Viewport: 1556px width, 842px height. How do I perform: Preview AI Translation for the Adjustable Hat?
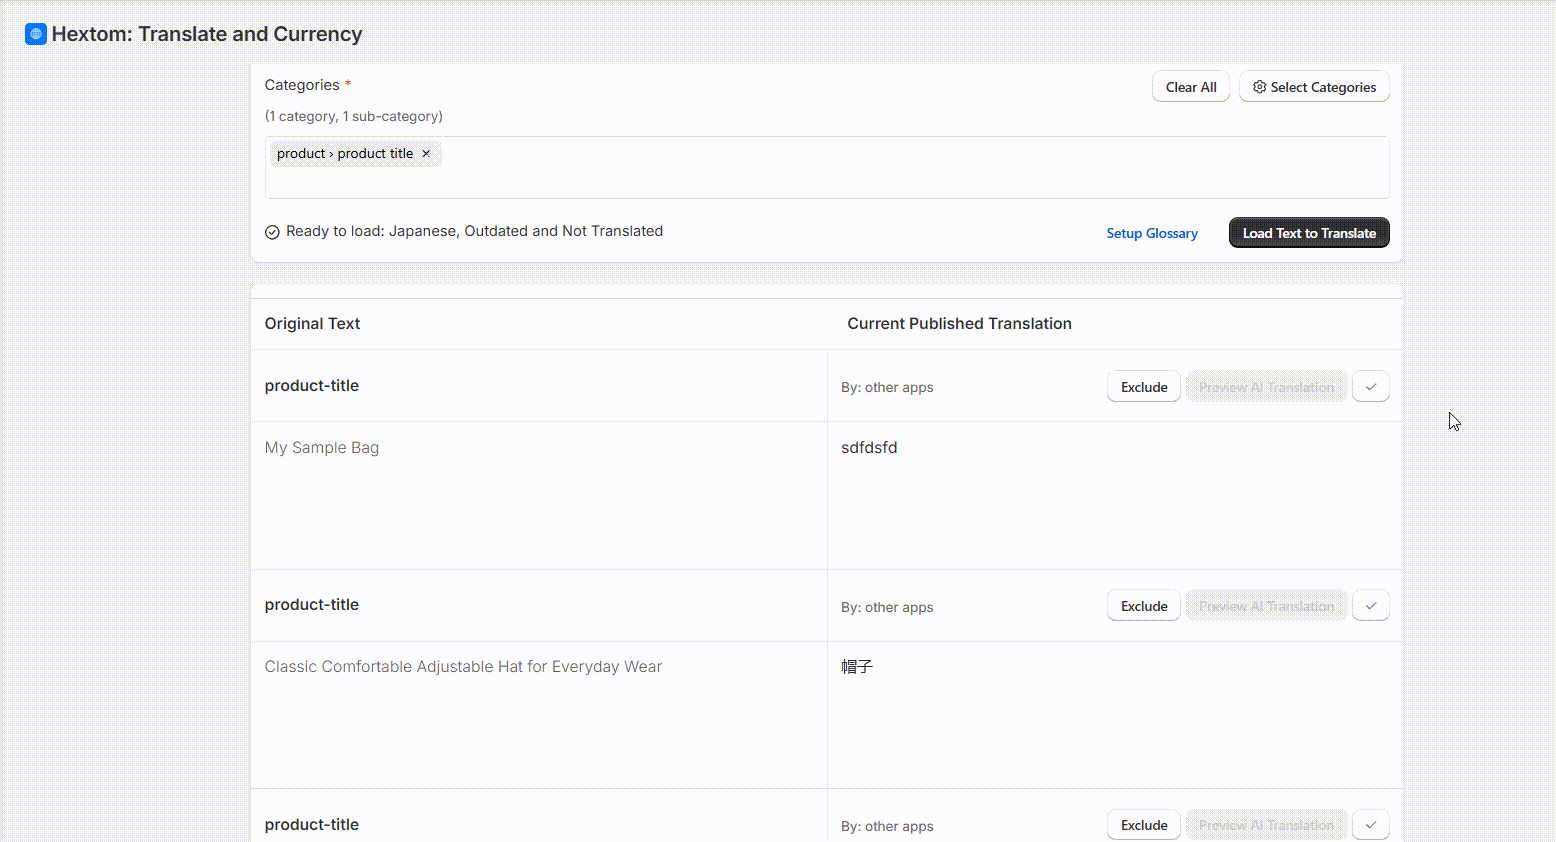[x=1266, y=606]
